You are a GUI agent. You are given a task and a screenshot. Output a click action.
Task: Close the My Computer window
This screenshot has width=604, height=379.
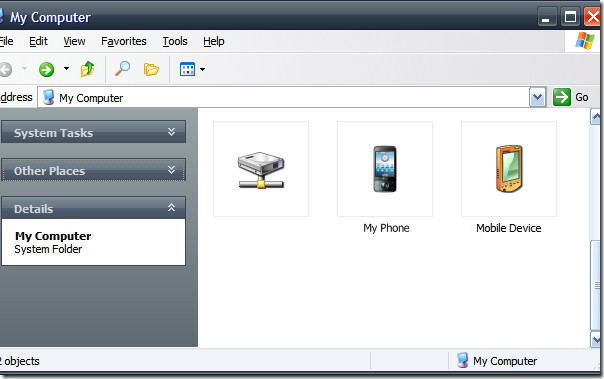pyautogui.click(x=593, y=17)
